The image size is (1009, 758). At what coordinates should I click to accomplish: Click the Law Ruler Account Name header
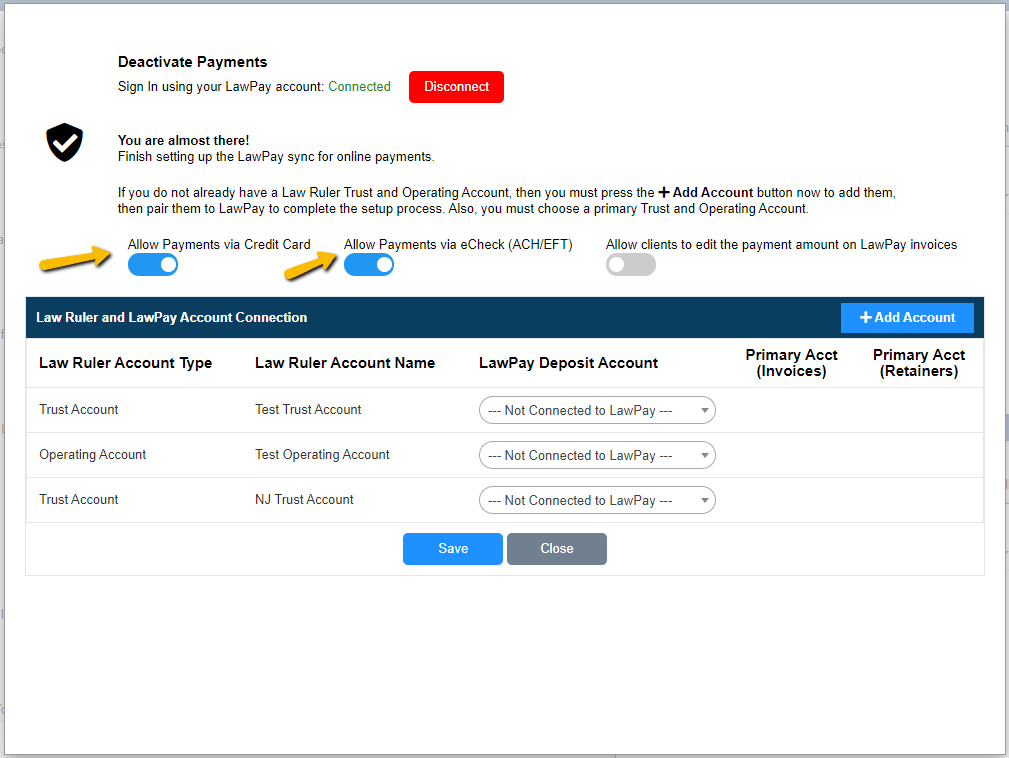[345, 363]
